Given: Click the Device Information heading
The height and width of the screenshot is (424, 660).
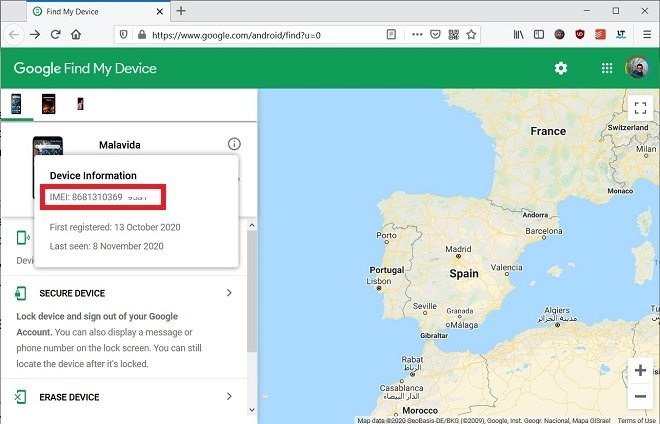Looking at the screenshot, I should point(93,176).
